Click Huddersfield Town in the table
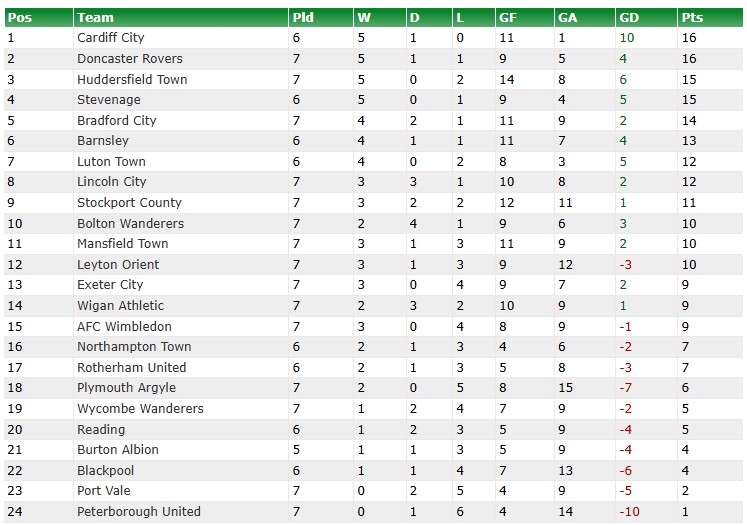747x525 pixels. 132,80
